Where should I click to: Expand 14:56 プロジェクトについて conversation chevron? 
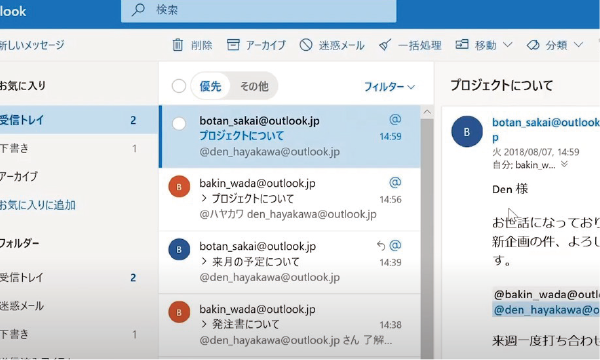point(204,198)
